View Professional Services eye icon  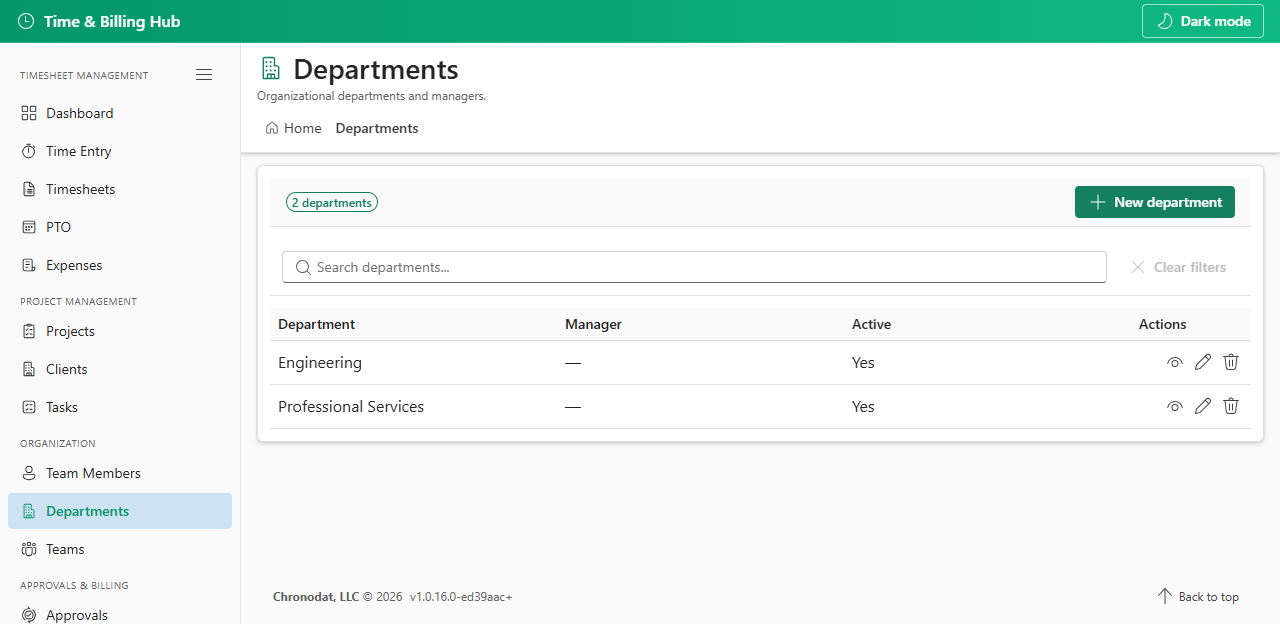[x=1175, y=406]
